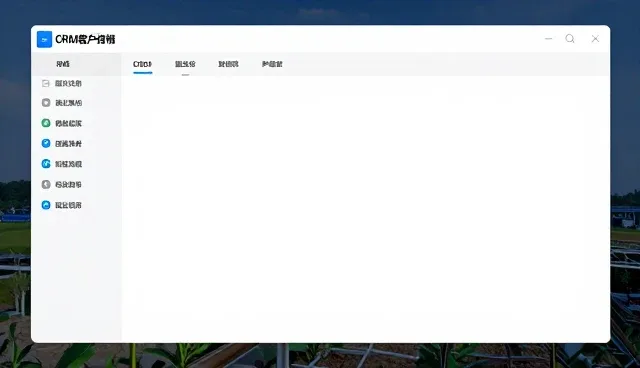Open the fourth sidebar item with blue checkmark icon
Image resolution: width=640 pixels, height=368 pixels.
tap(62, 144)
